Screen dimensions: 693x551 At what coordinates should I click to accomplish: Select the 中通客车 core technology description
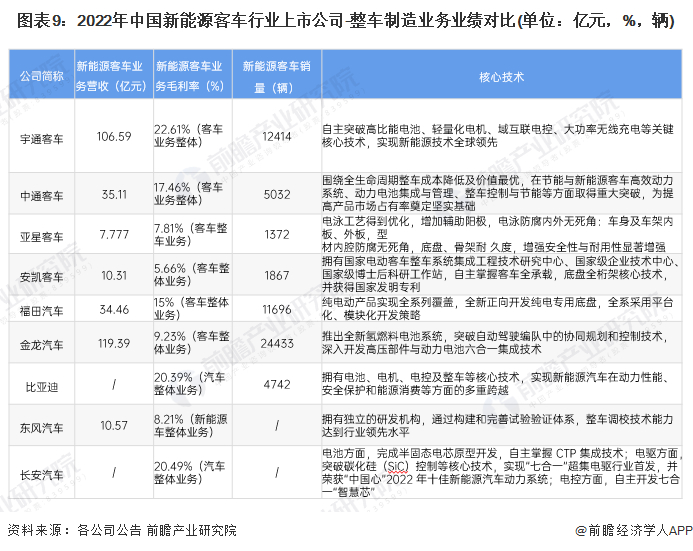[x=498, y=193]
